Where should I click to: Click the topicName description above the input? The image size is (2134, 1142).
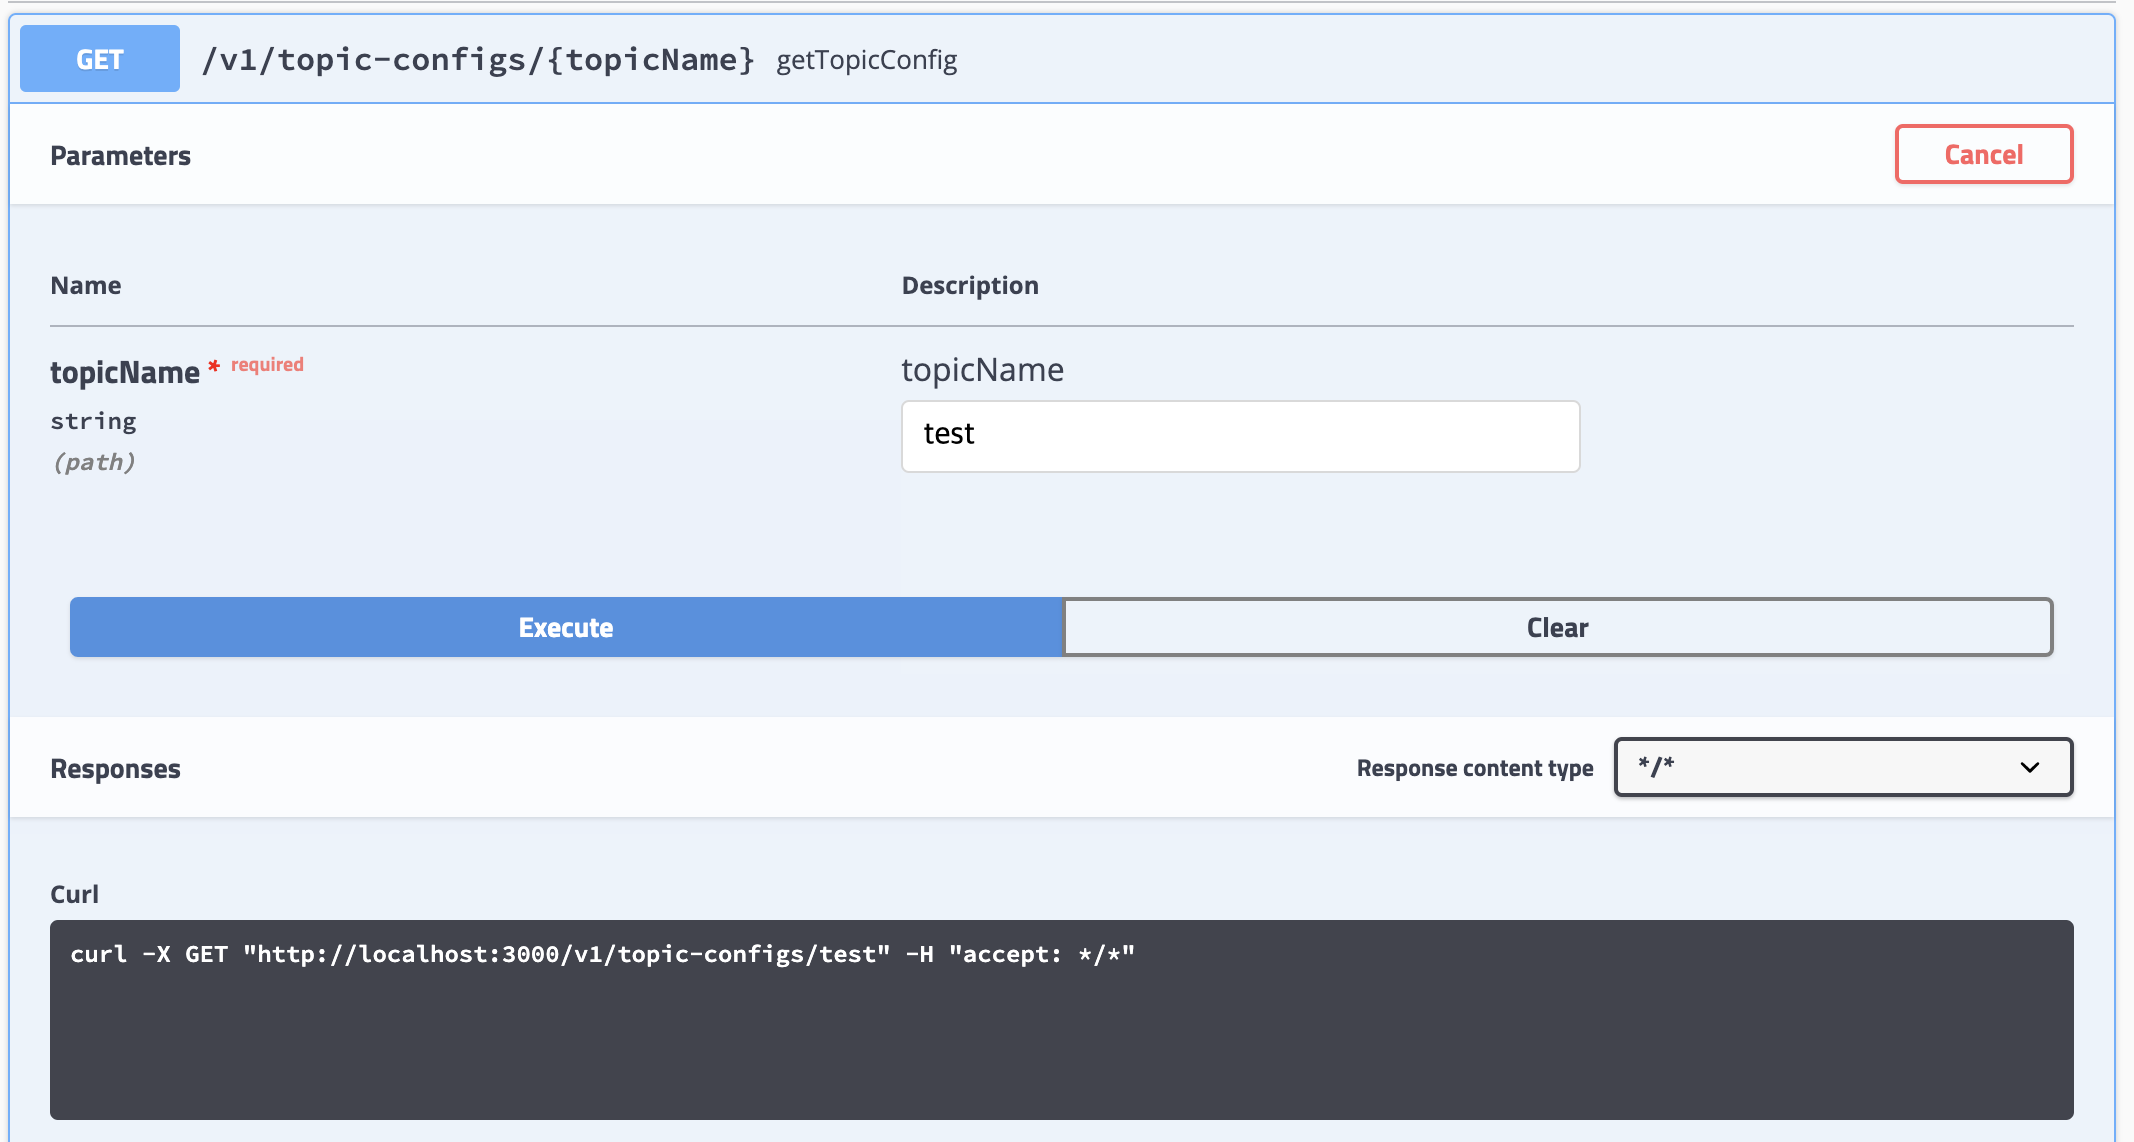pyautogui.click(x=983, y=370)
